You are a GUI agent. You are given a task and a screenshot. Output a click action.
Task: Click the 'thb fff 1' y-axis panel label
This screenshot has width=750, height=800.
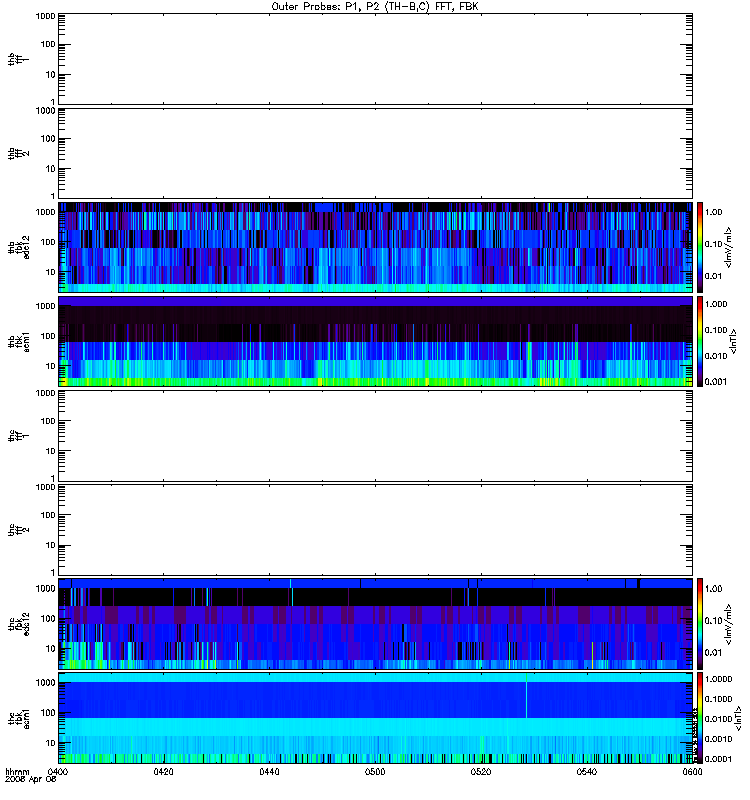tap(19, 59)
